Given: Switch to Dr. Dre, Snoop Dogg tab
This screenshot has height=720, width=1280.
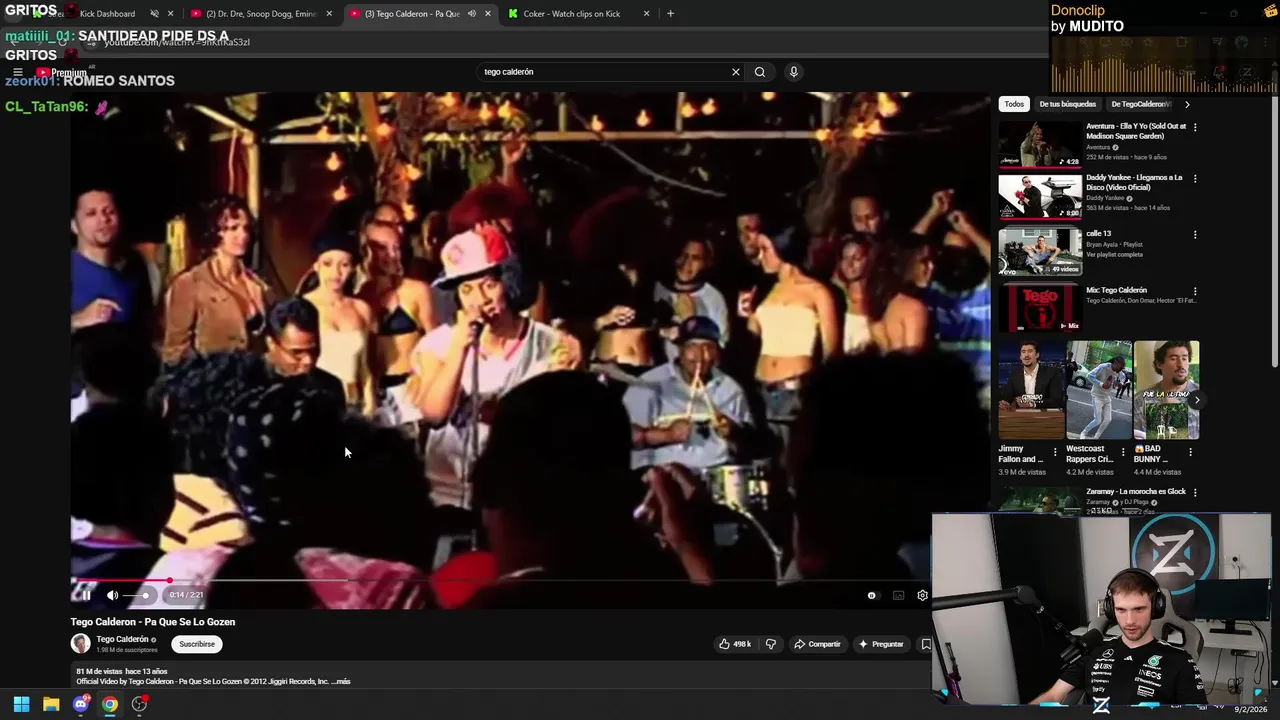Looking at the screenshot, I should [x=260, y=14].
